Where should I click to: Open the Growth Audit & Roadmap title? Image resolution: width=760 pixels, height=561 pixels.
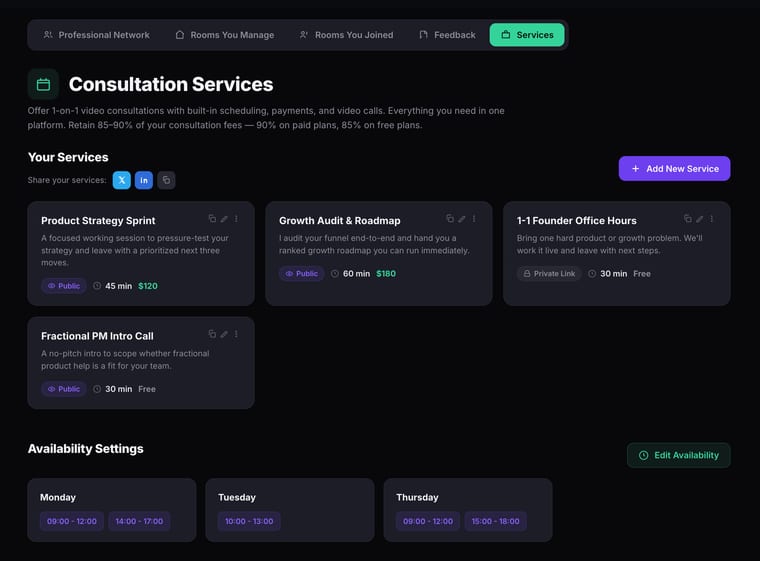point(340,221)
